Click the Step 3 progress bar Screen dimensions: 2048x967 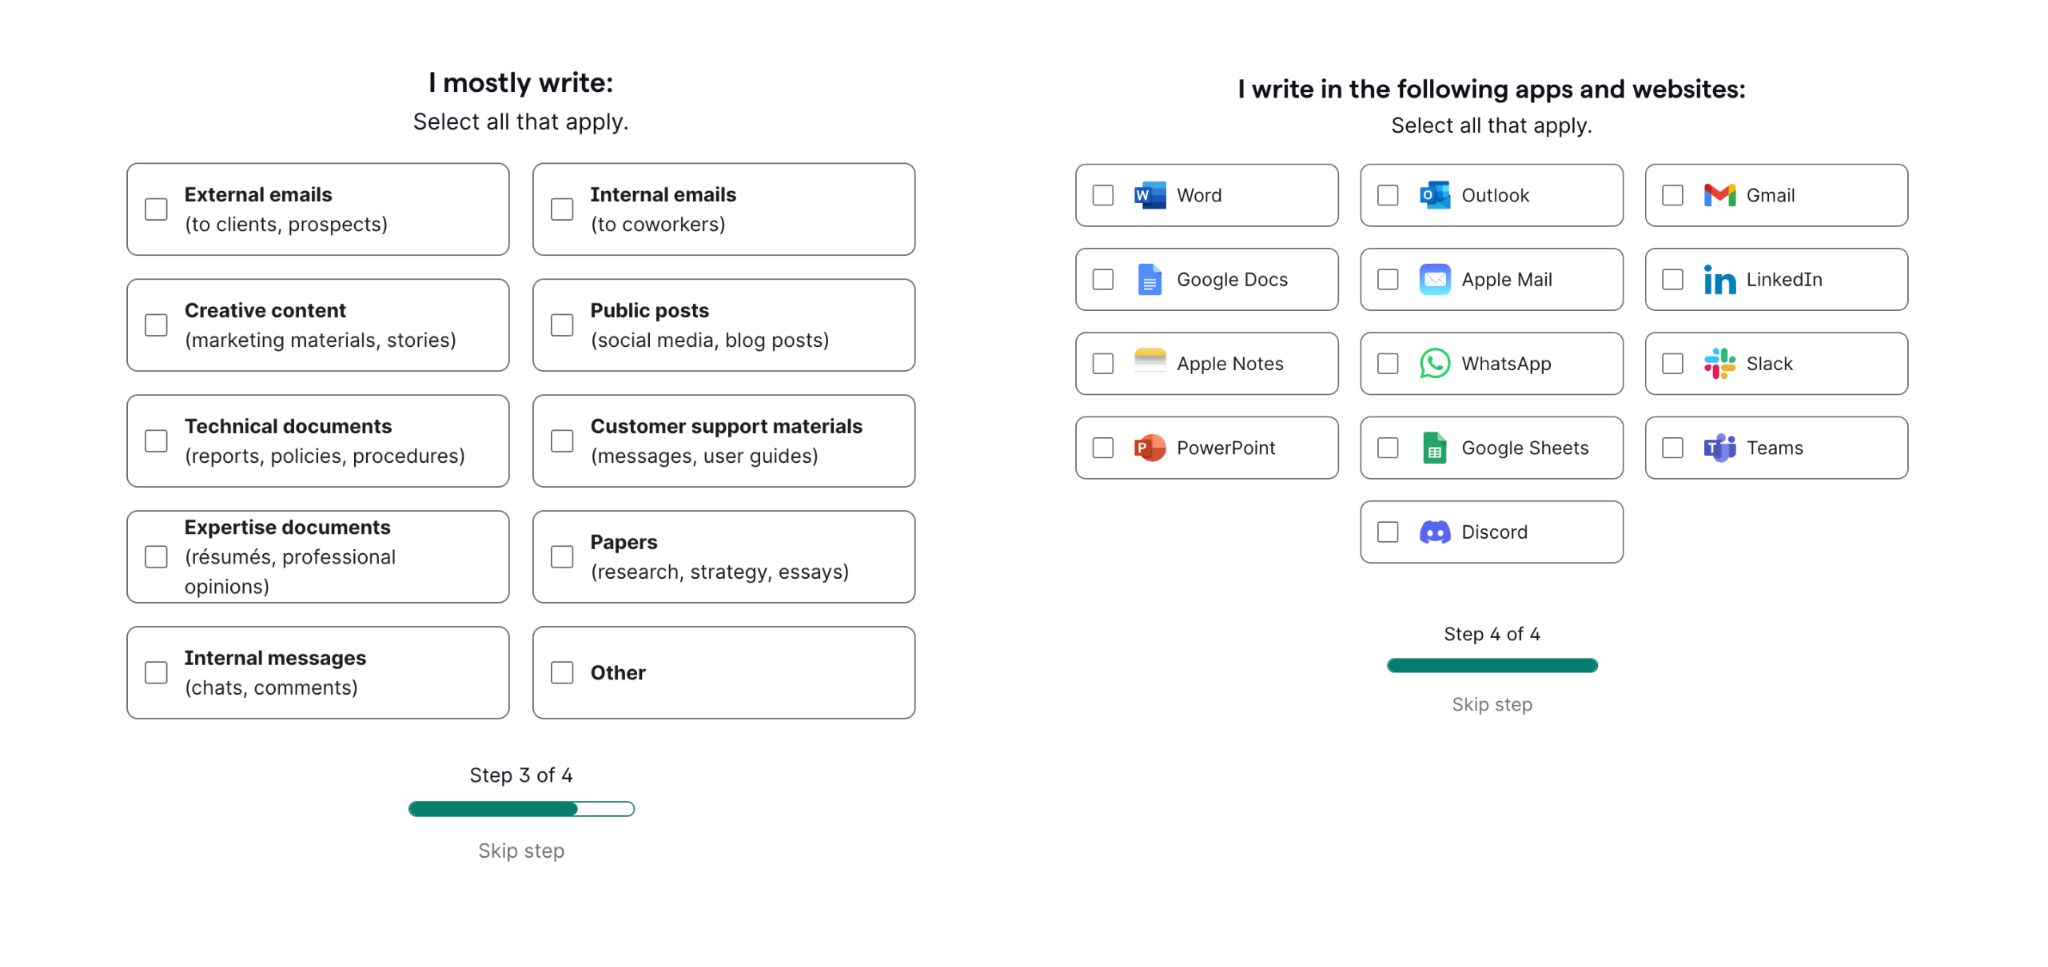coord(521,807)
